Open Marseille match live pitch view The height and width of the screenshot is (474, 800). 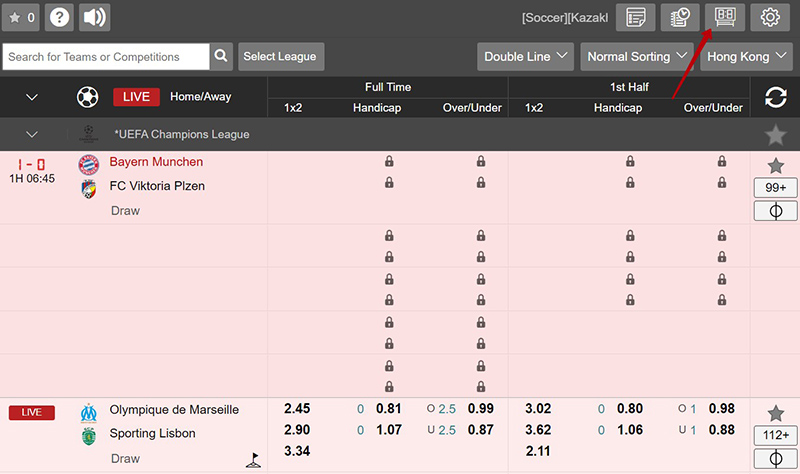coord(776,459)
